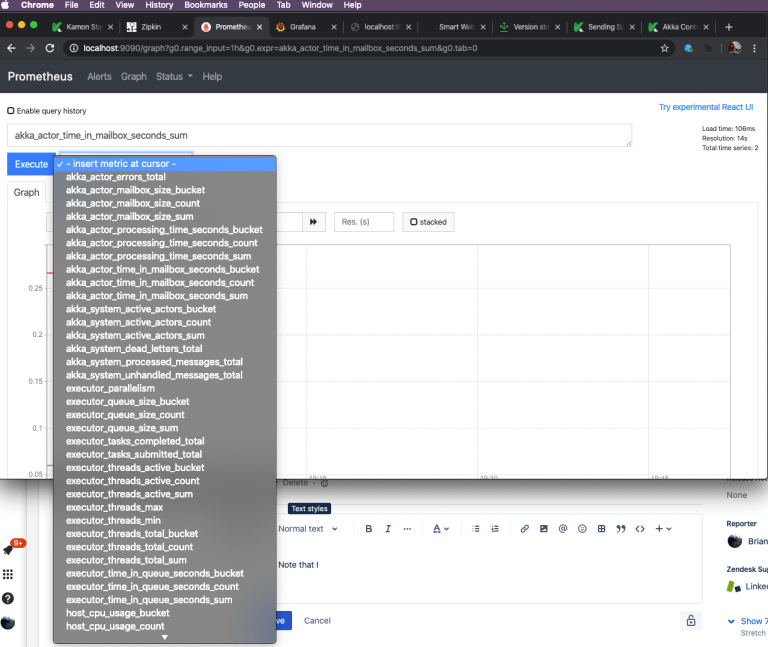
Task: Click the Res. (s) resolution input
Action: tap(364, 222)
